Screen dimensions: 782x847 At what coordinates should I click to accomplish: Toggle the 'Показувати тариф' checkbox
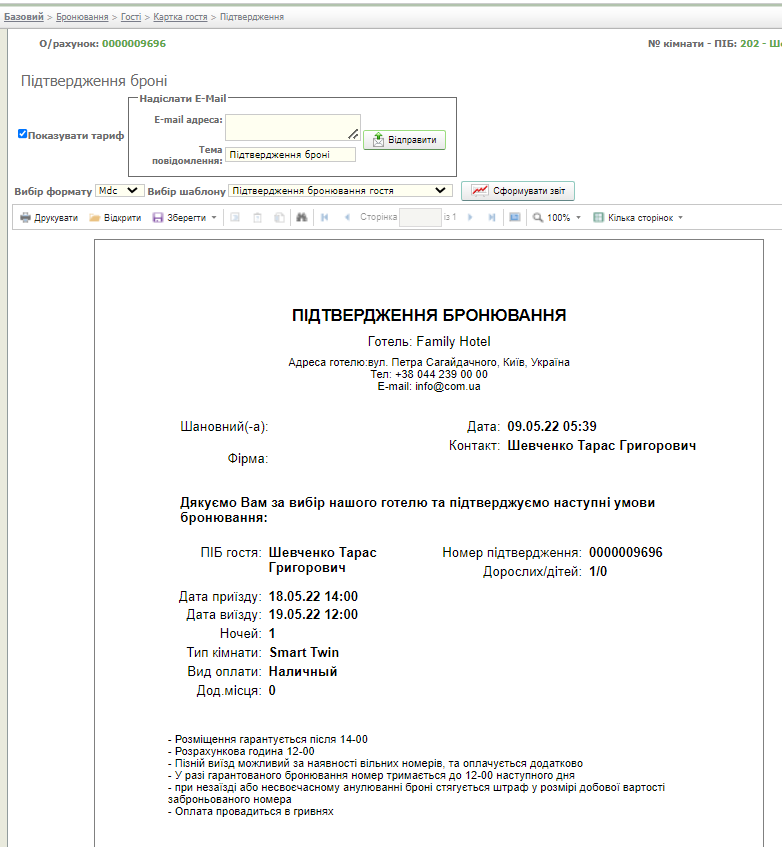pos(23,134)
